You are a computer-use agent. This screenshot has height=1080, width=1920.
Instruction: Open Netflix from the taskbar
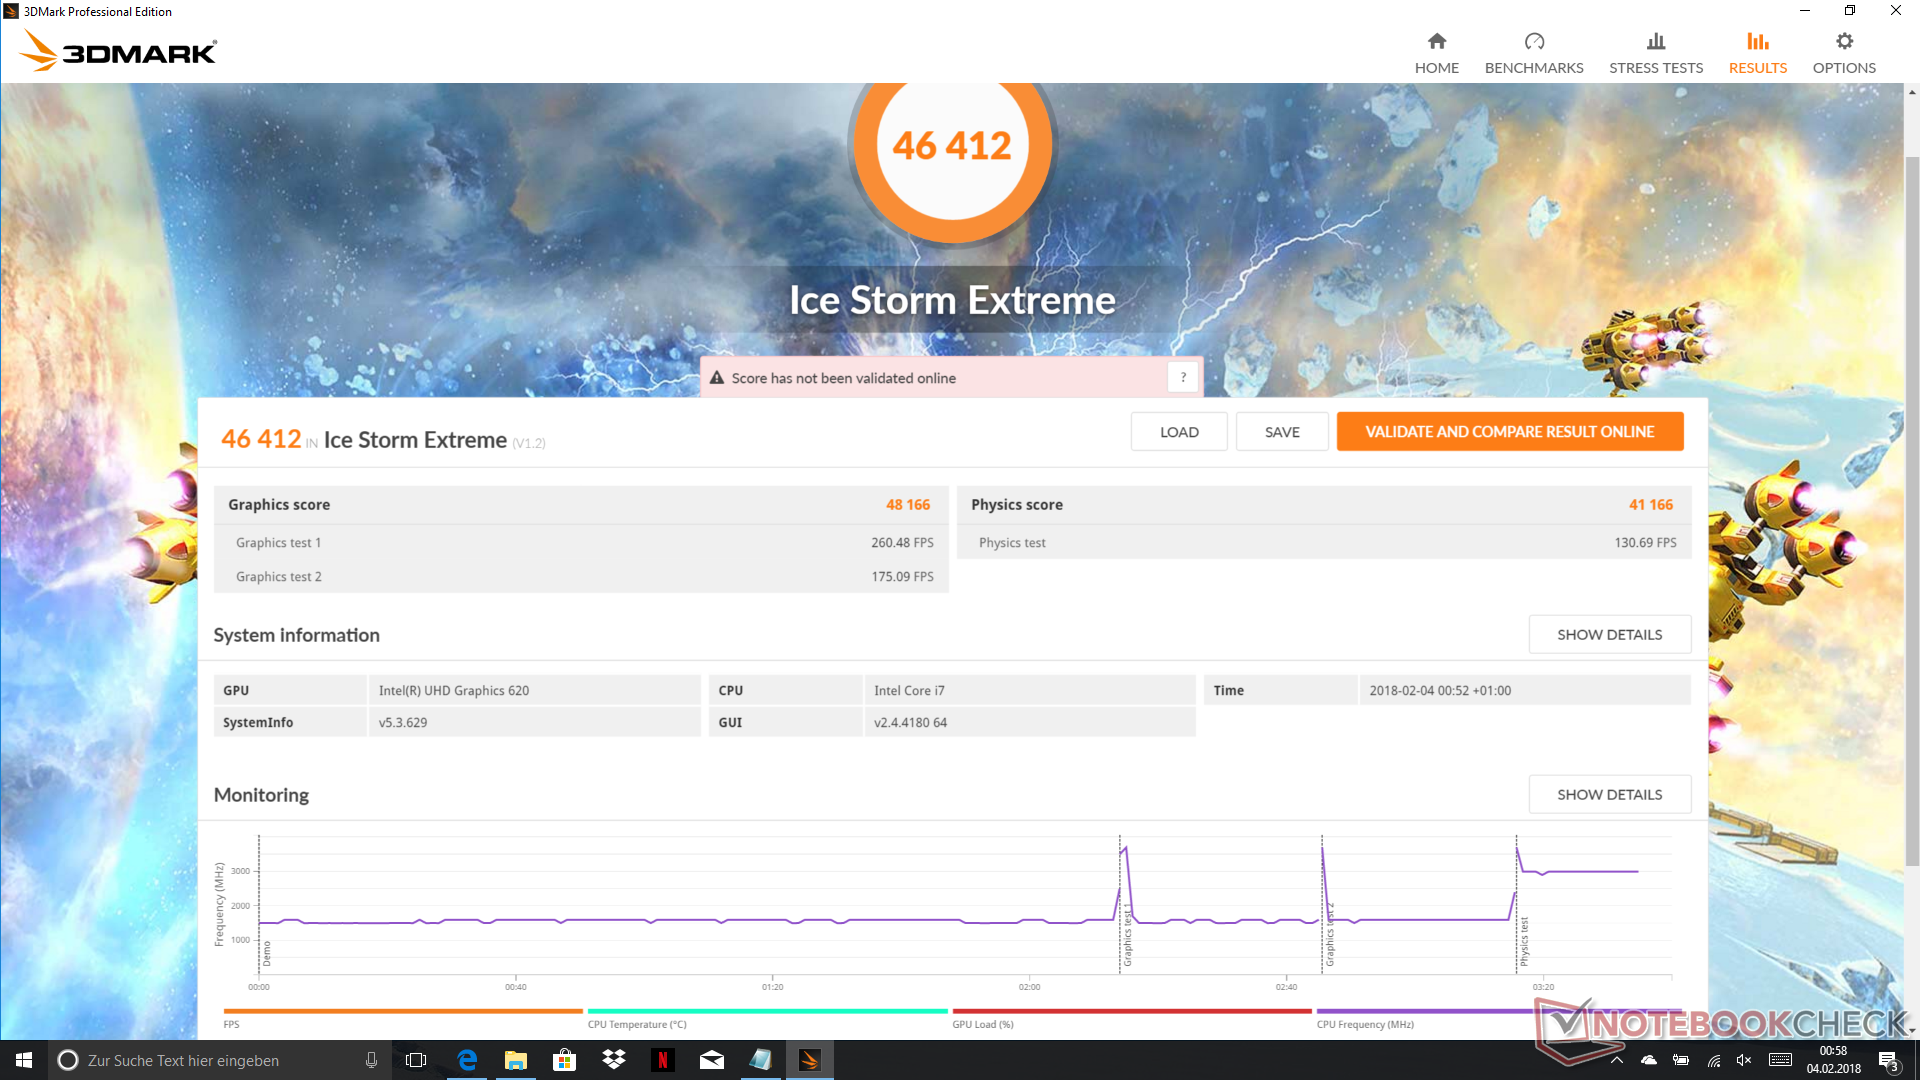[x=662, y=1060]
